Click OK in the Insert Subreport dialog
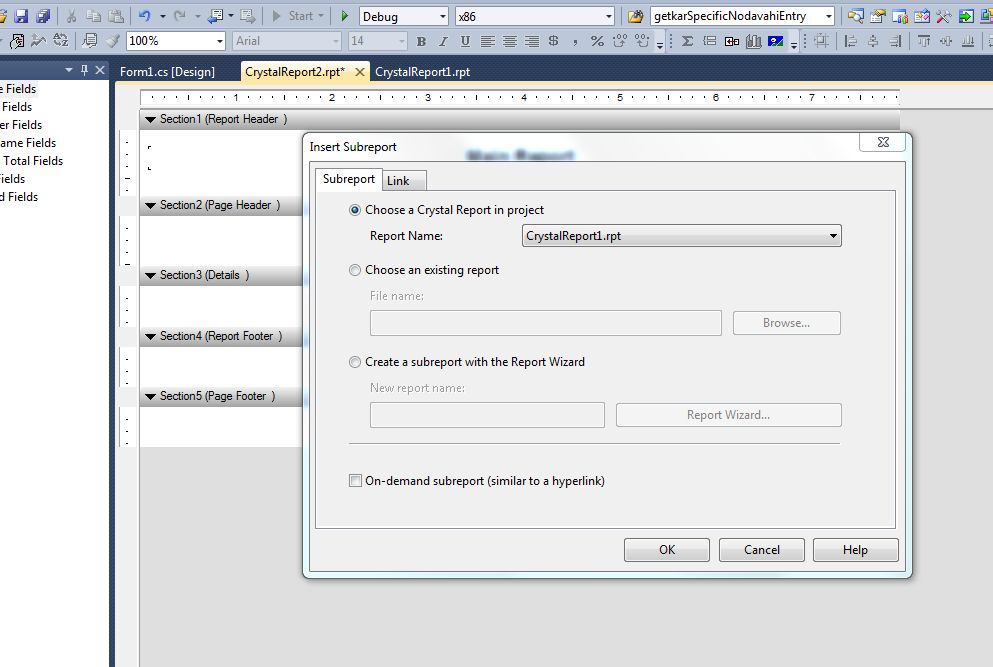The width and height of the screenshot is (993, 667). click(667, 550)
